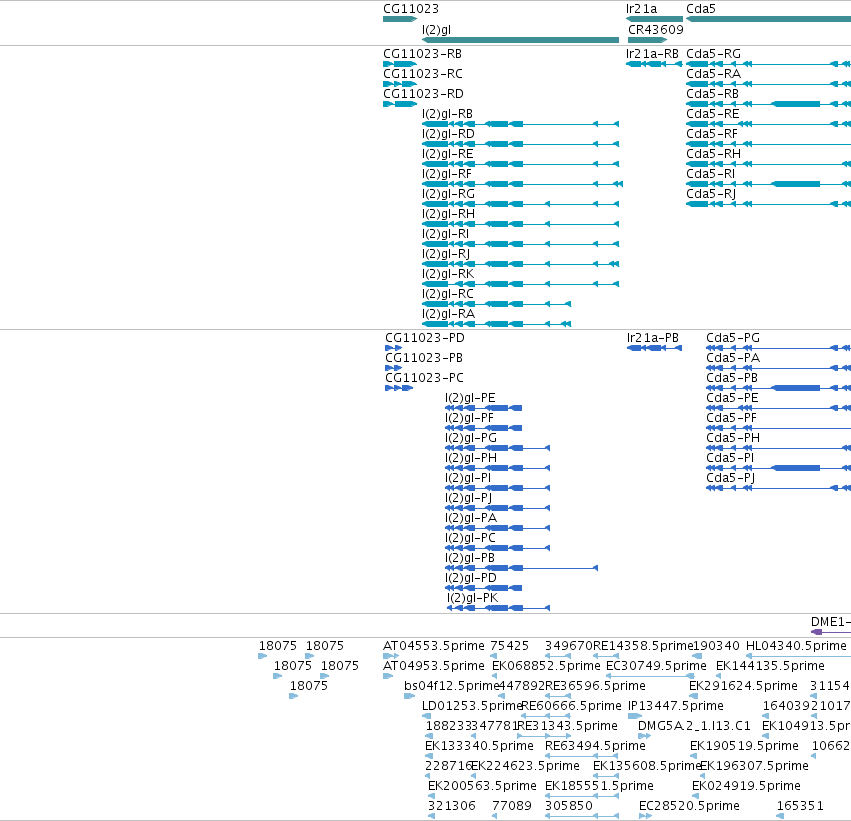The image size is (851, 821).
Task: Select transcript label CG11023-RC
Action: click(423, 74)
